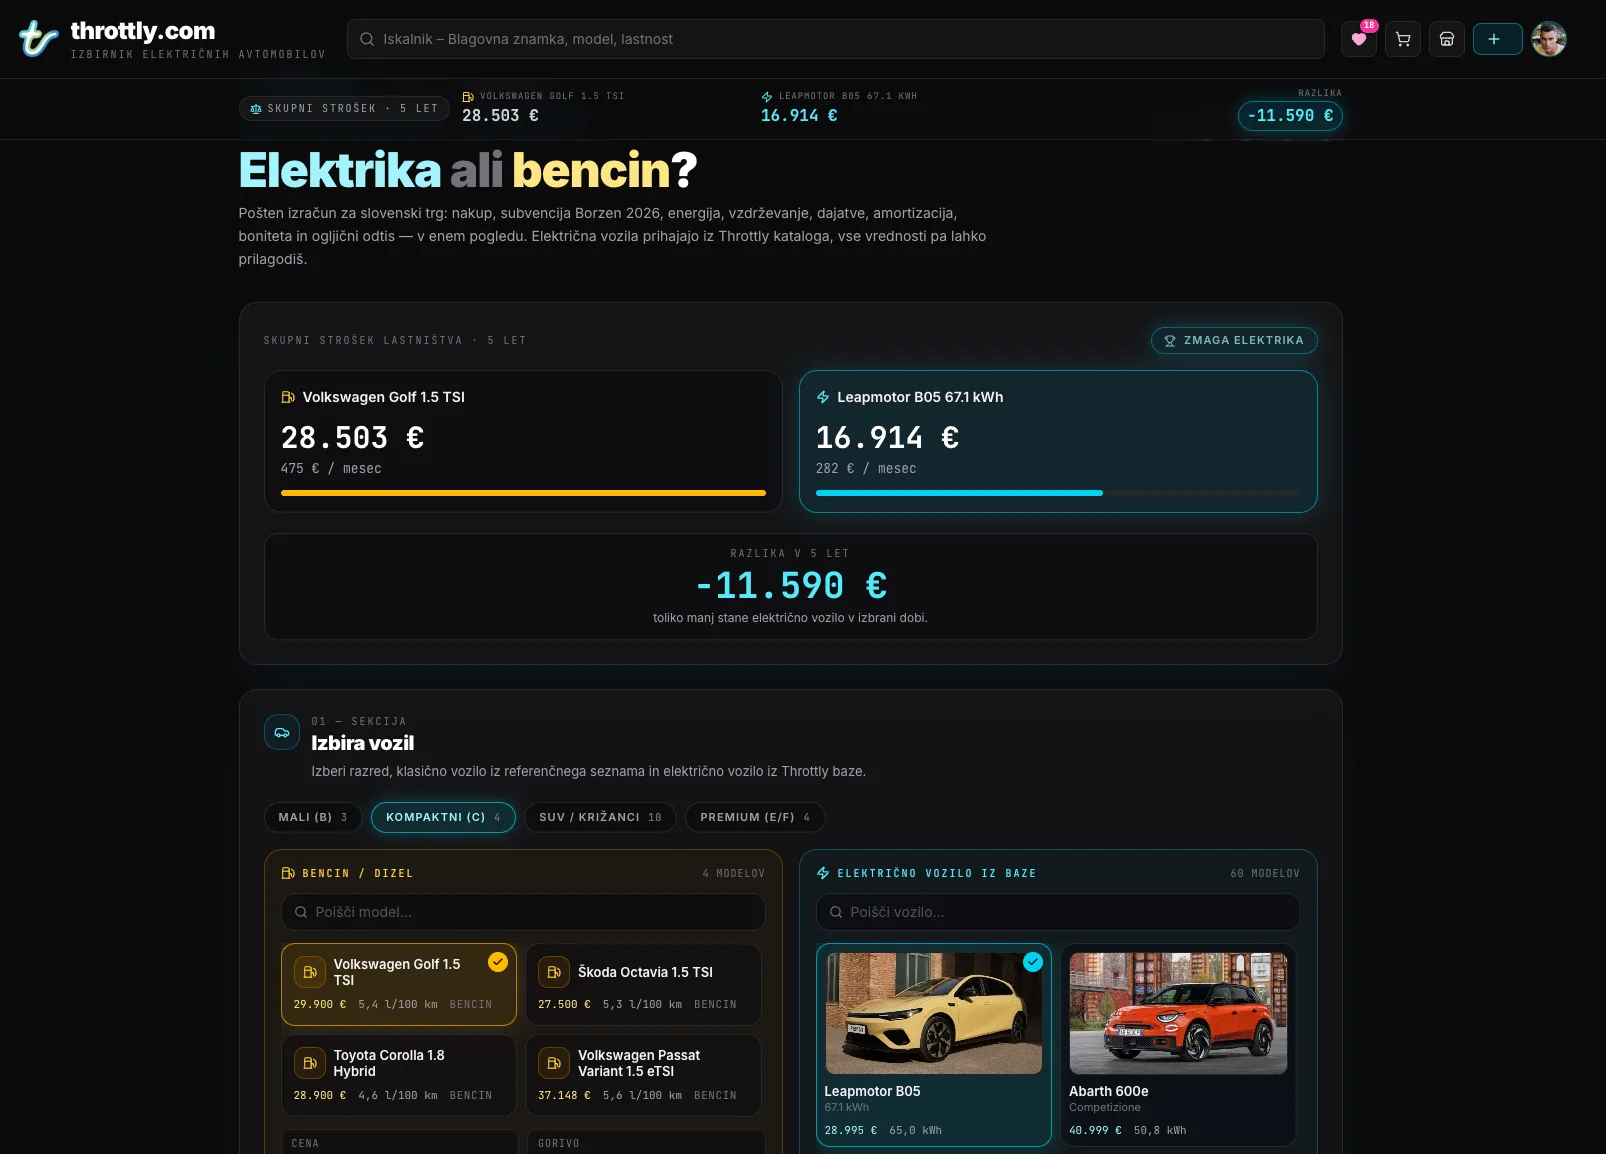Click the lightning icon next to ELEKTRIČNO VOZILO IZ BAZE
The height and width of the screenshot is (1154, 1606).
point(823,873)
